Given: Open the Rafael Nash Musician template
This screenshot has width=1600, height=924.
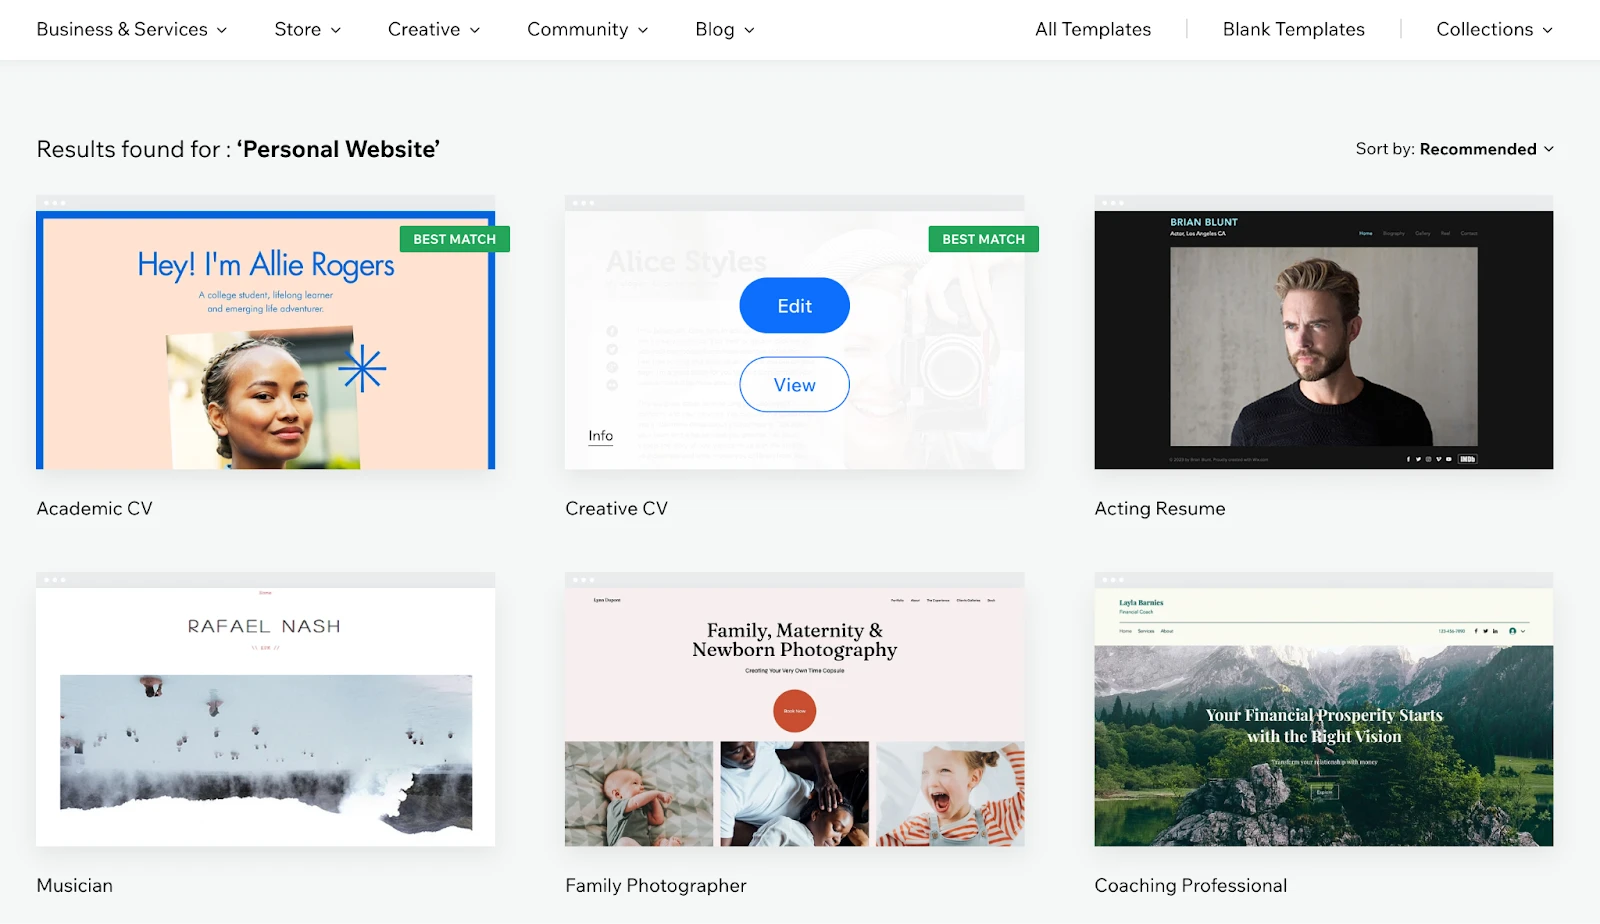Looking at the screenshot, I should pyautogui.click(x=265, y=717).
